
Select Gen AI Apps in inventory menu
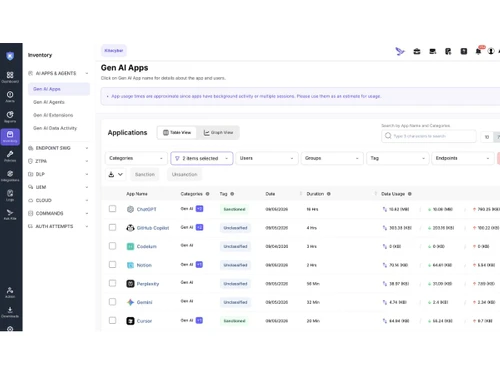[x=59, y=89]
